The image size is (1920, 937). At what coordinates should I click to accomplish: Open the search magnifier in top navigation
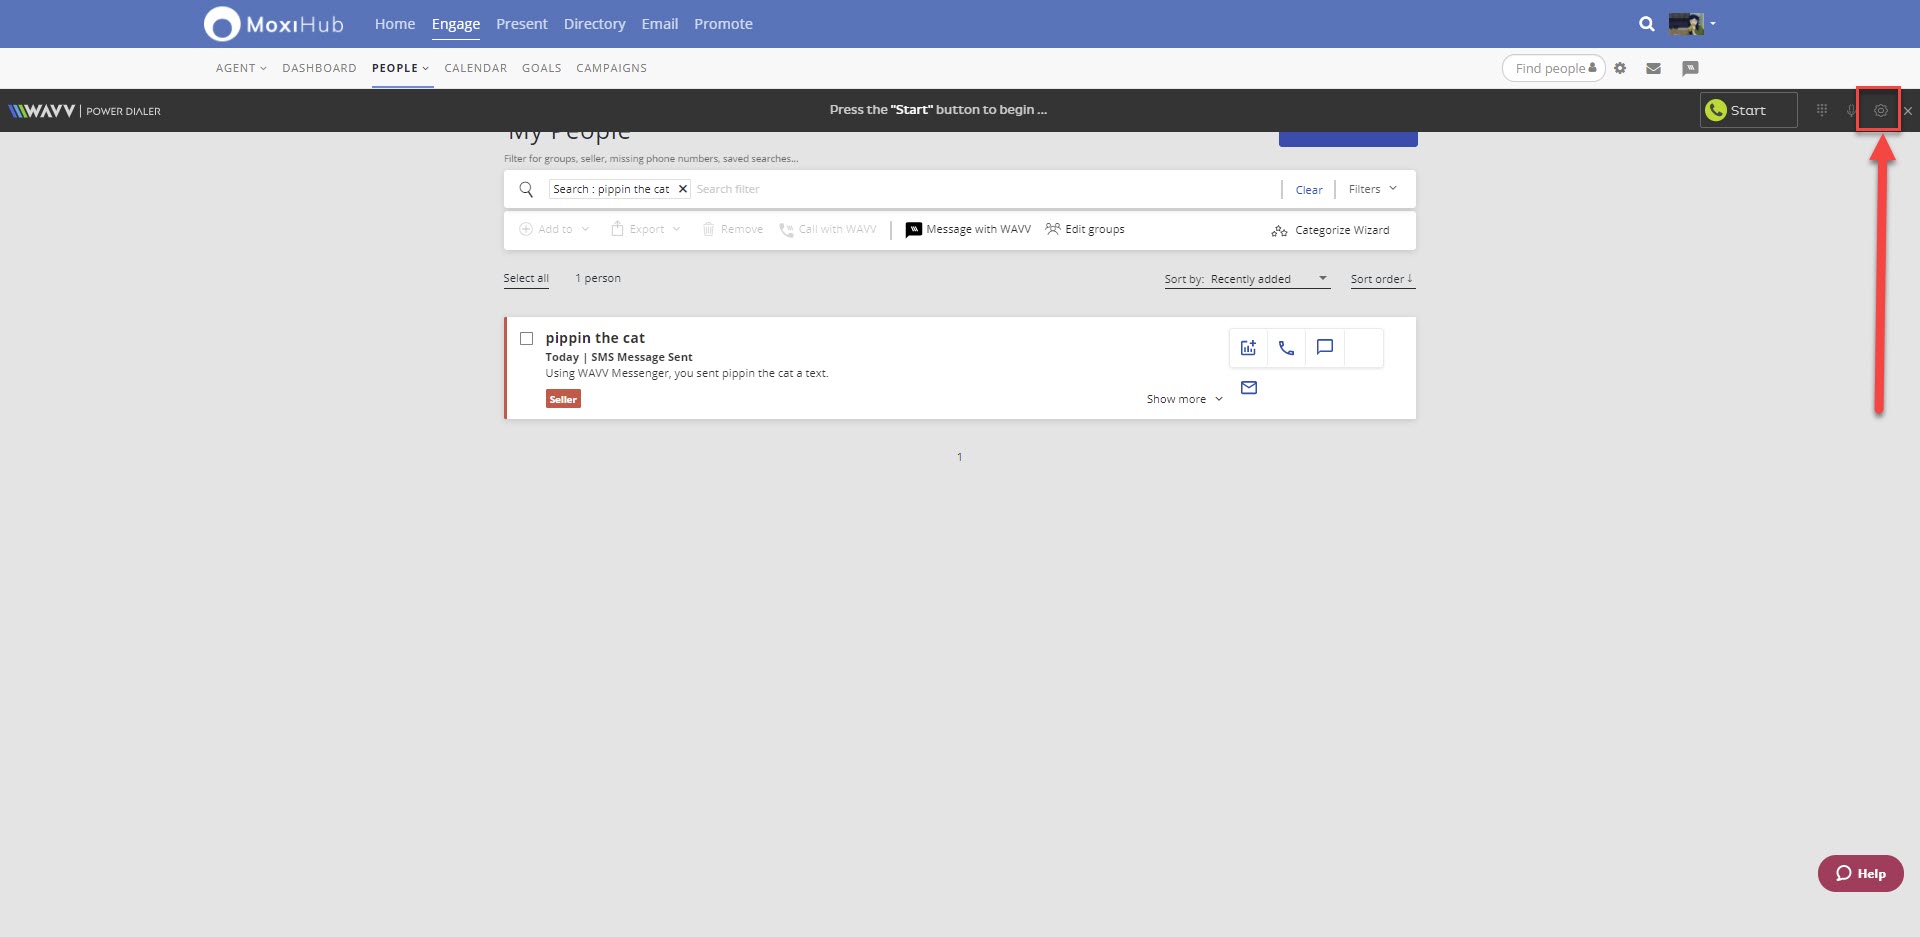click(1646, 24)
